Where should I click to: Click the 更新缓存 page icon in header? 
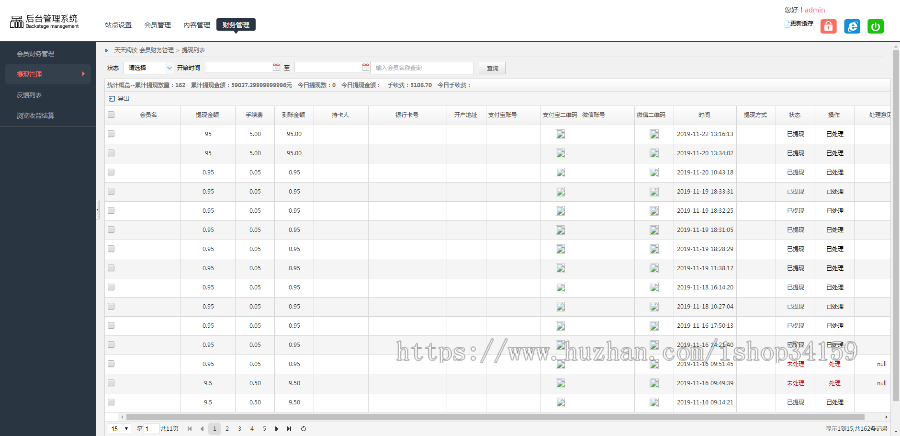tap(786, 24)
